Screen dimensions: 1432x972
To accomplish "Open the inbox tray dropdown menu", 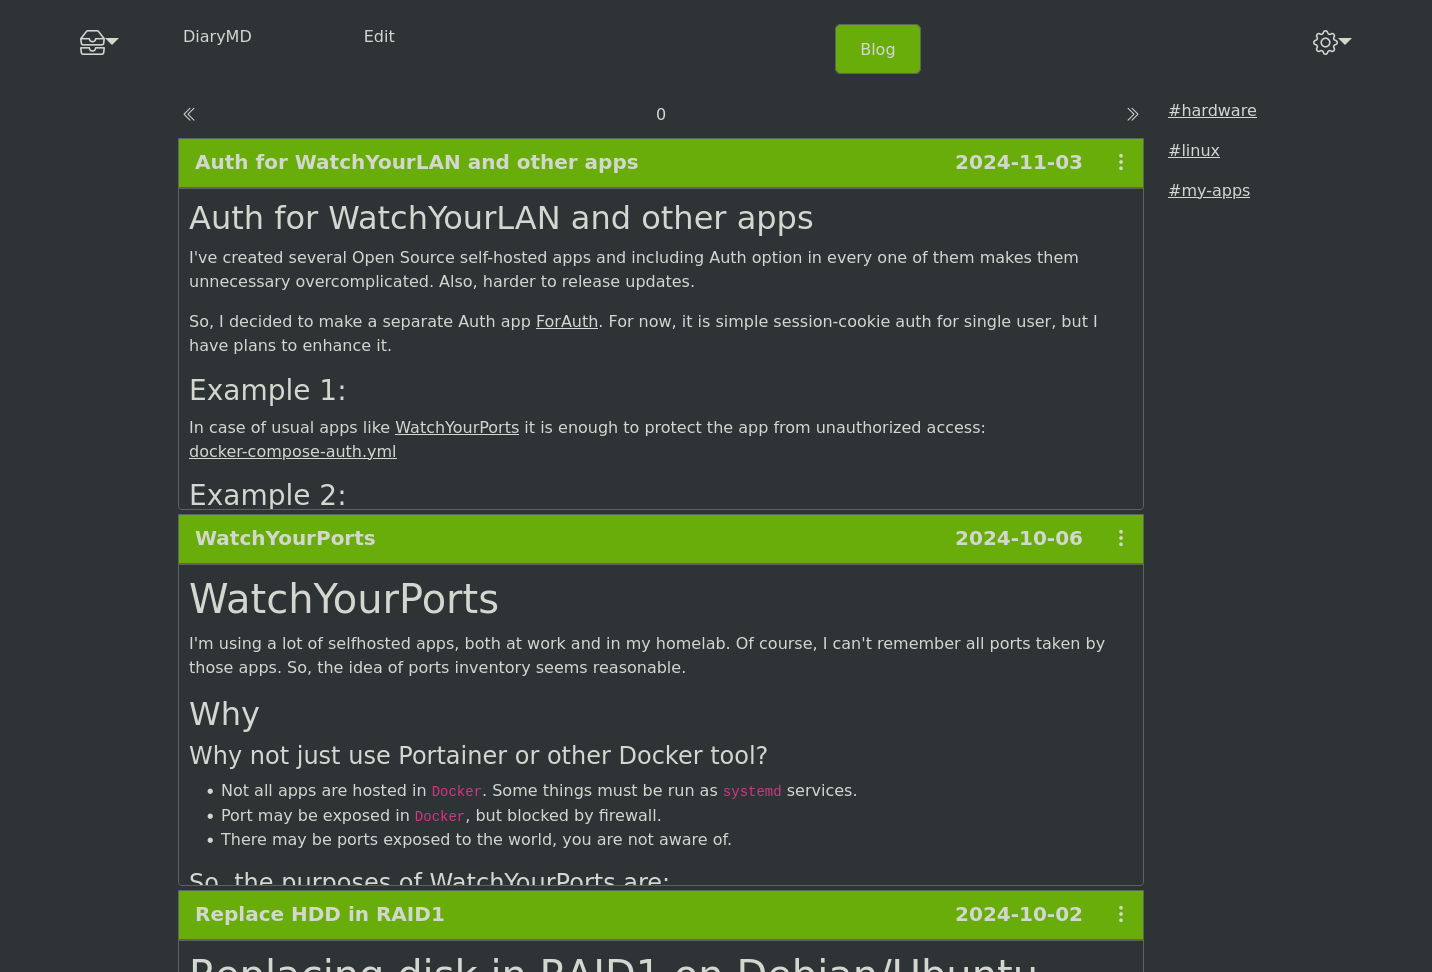I will [x=99, y=42].
